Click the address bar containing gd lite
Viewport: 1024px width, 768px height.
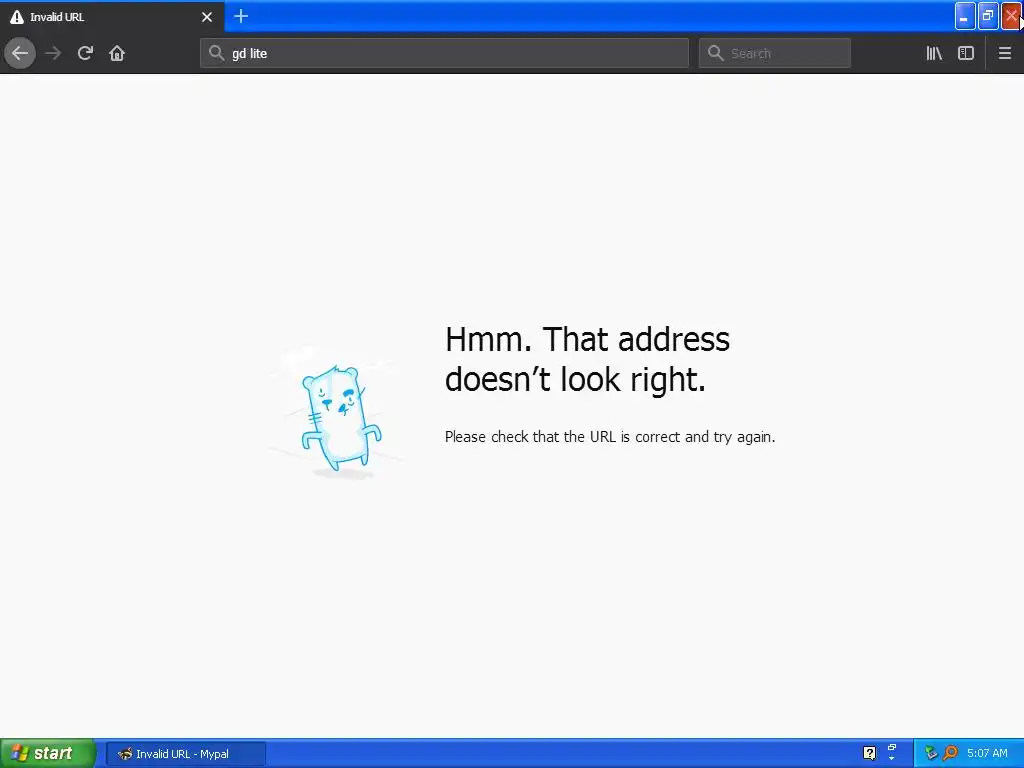pos(444,53)
